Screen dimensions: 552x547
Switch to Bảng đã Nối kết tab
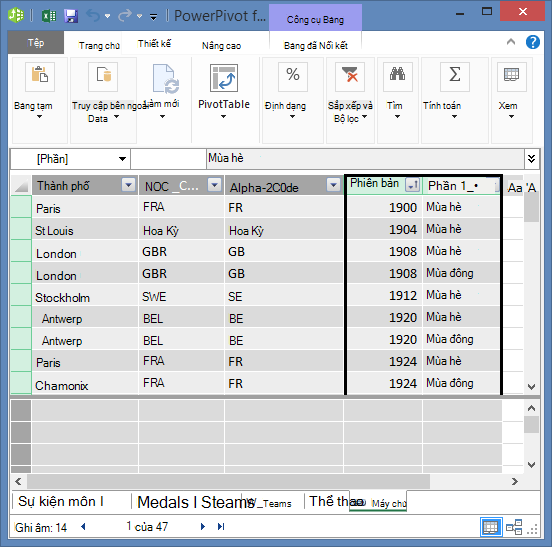pyautogui.click(x=316, y=45)
